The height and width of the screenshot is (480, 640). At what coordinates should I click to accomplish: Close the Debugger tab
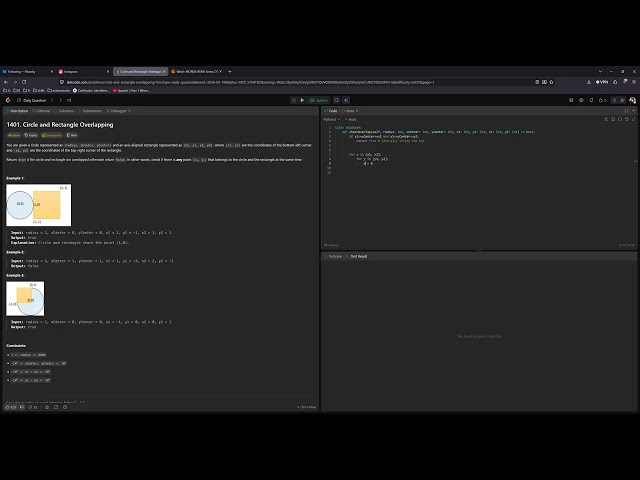[x=130, y=111]
